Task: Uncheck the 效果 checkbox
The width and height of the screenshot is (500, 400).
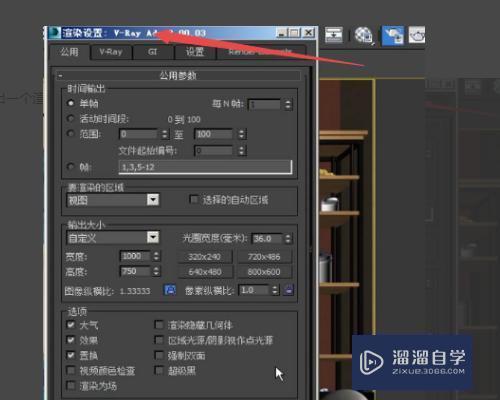Action: point(71,340)
